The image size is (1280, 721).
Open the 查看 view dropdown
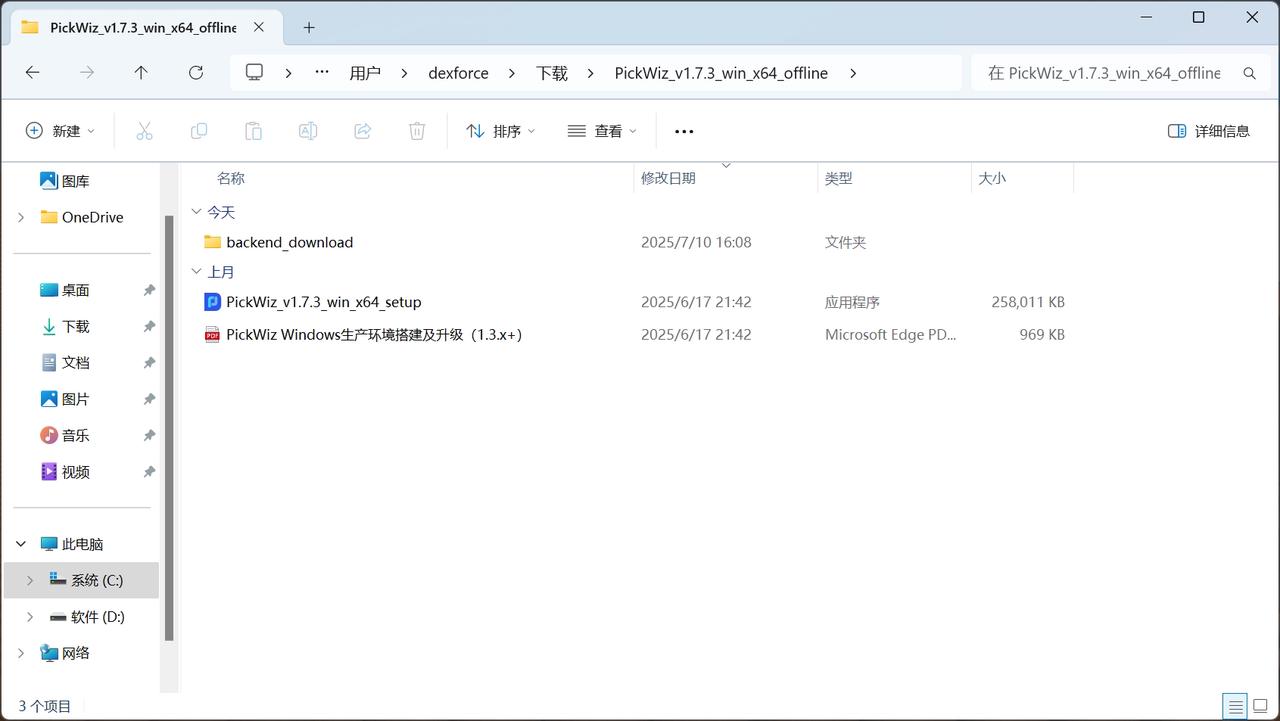click(x=602, y=131)
